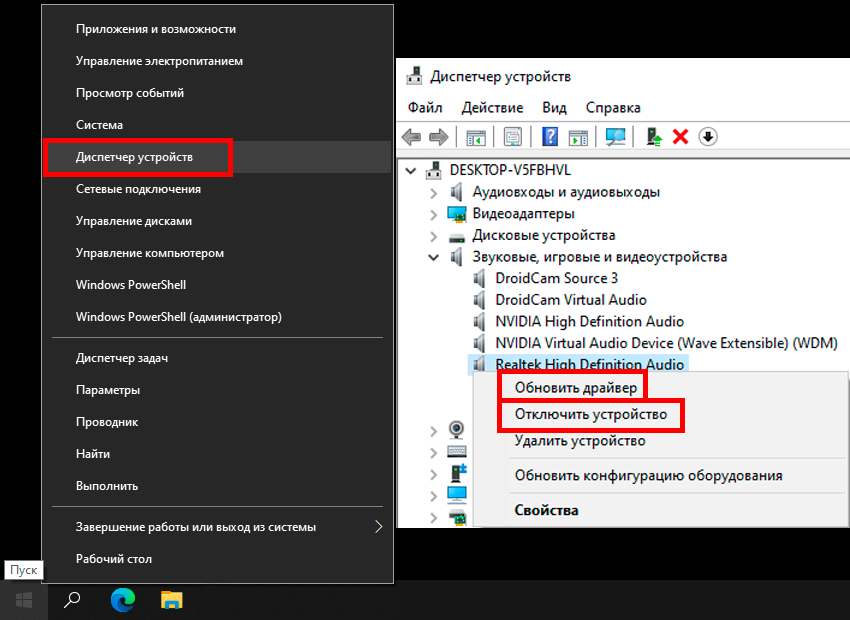The image size is (850, 620).
Task: Click the blue question mark help icon
Action: [550, 137]
